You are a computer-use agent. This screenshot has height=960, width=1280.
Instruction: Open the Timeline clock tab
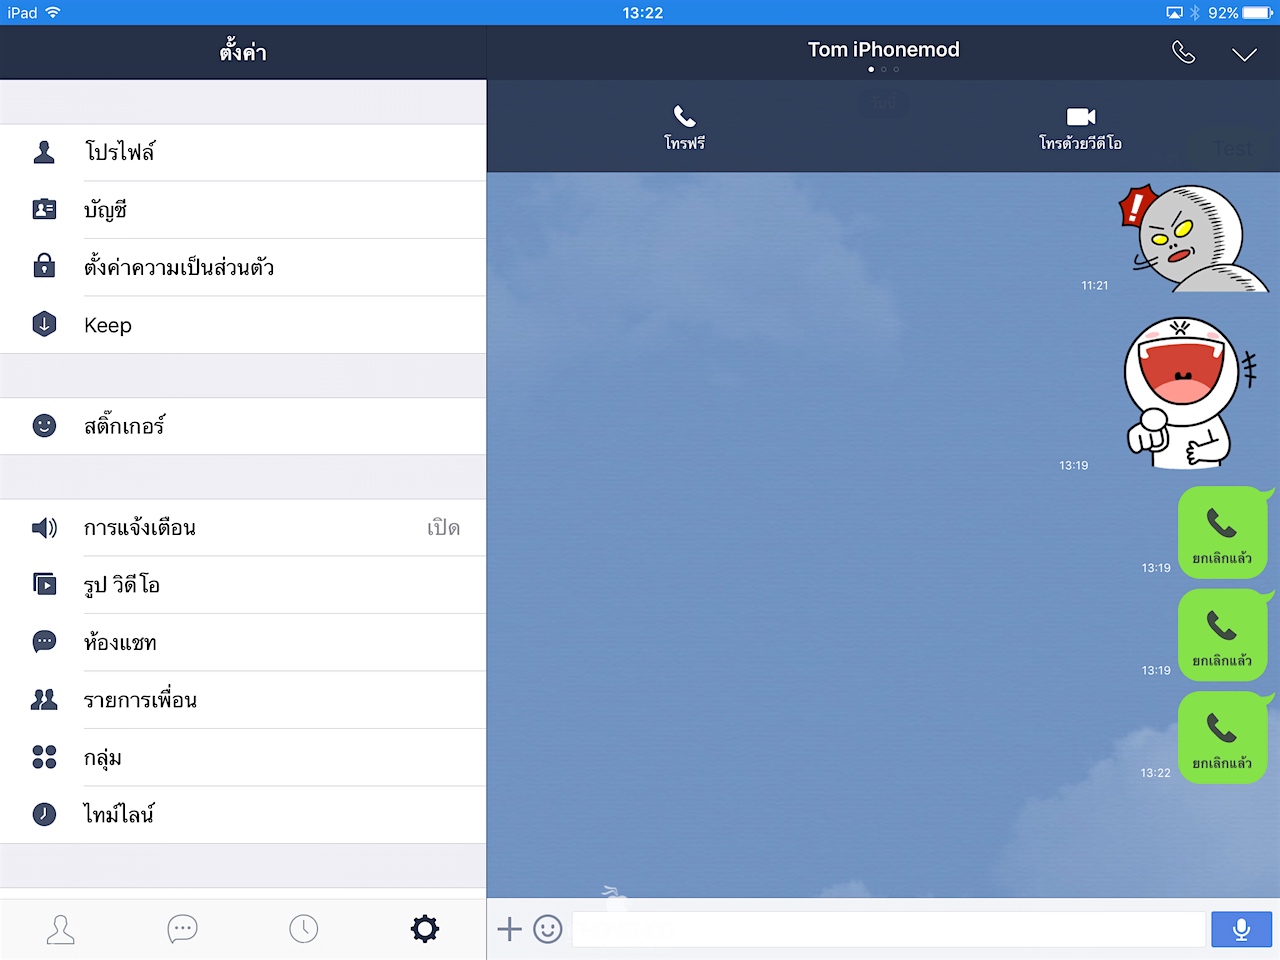coord(304,929)
